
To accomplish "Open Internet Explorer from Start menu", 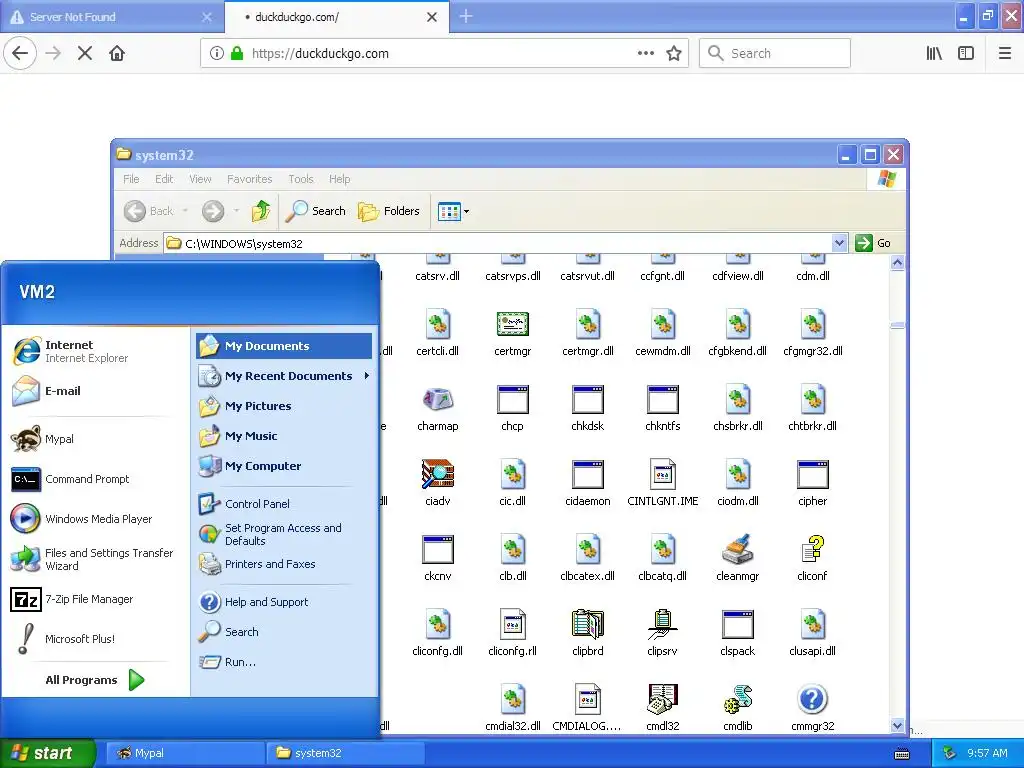I will pyautogui.click(x=71, y=351).
